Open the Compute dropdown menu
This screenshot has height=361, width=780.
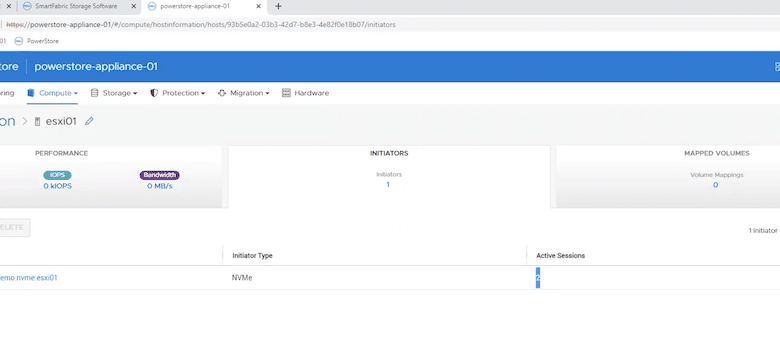pyautogui.click(x=52, y=93)
